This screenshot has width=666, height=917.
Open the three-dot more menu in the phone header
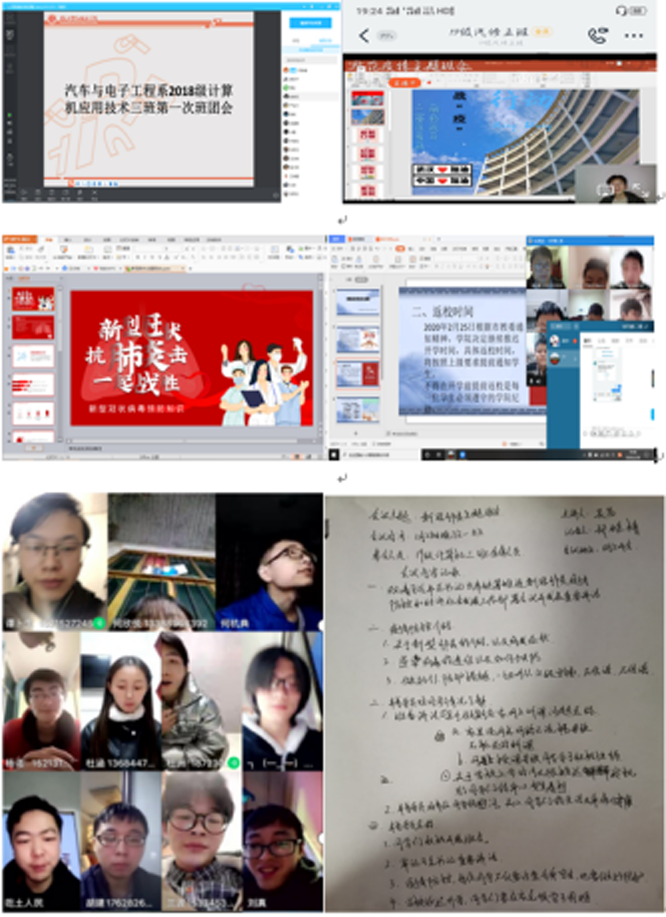tap(636, 36)
